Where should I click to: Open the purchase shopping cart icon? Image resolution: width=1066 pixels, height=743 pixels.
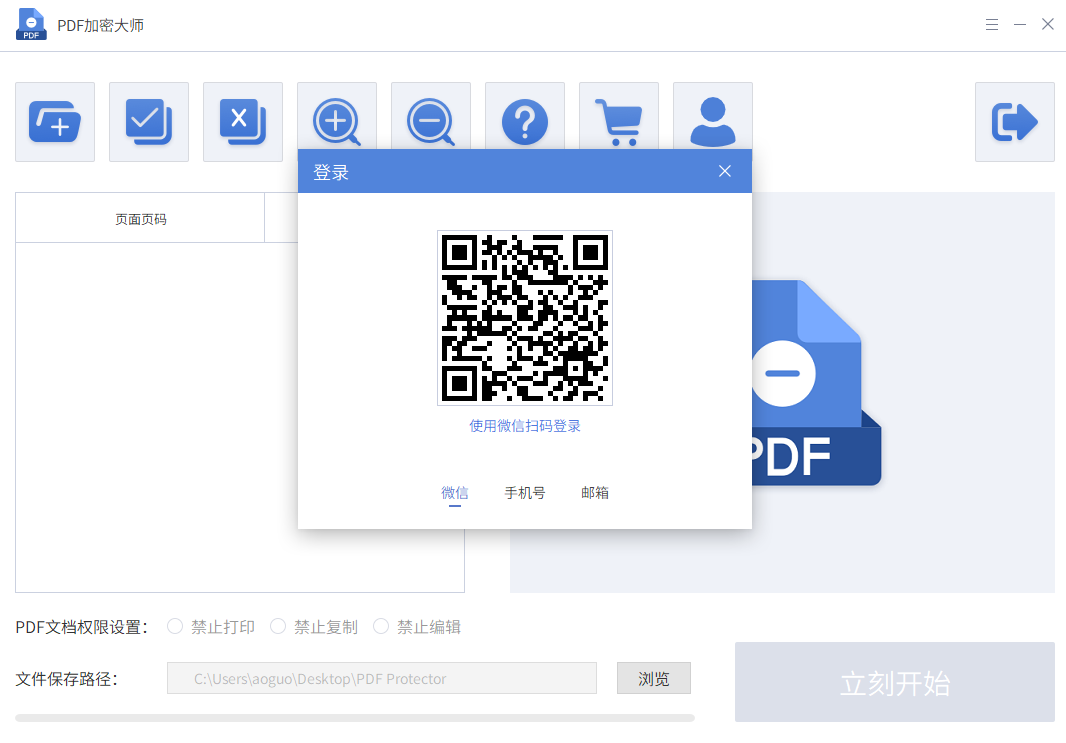[x=619, y=121]
